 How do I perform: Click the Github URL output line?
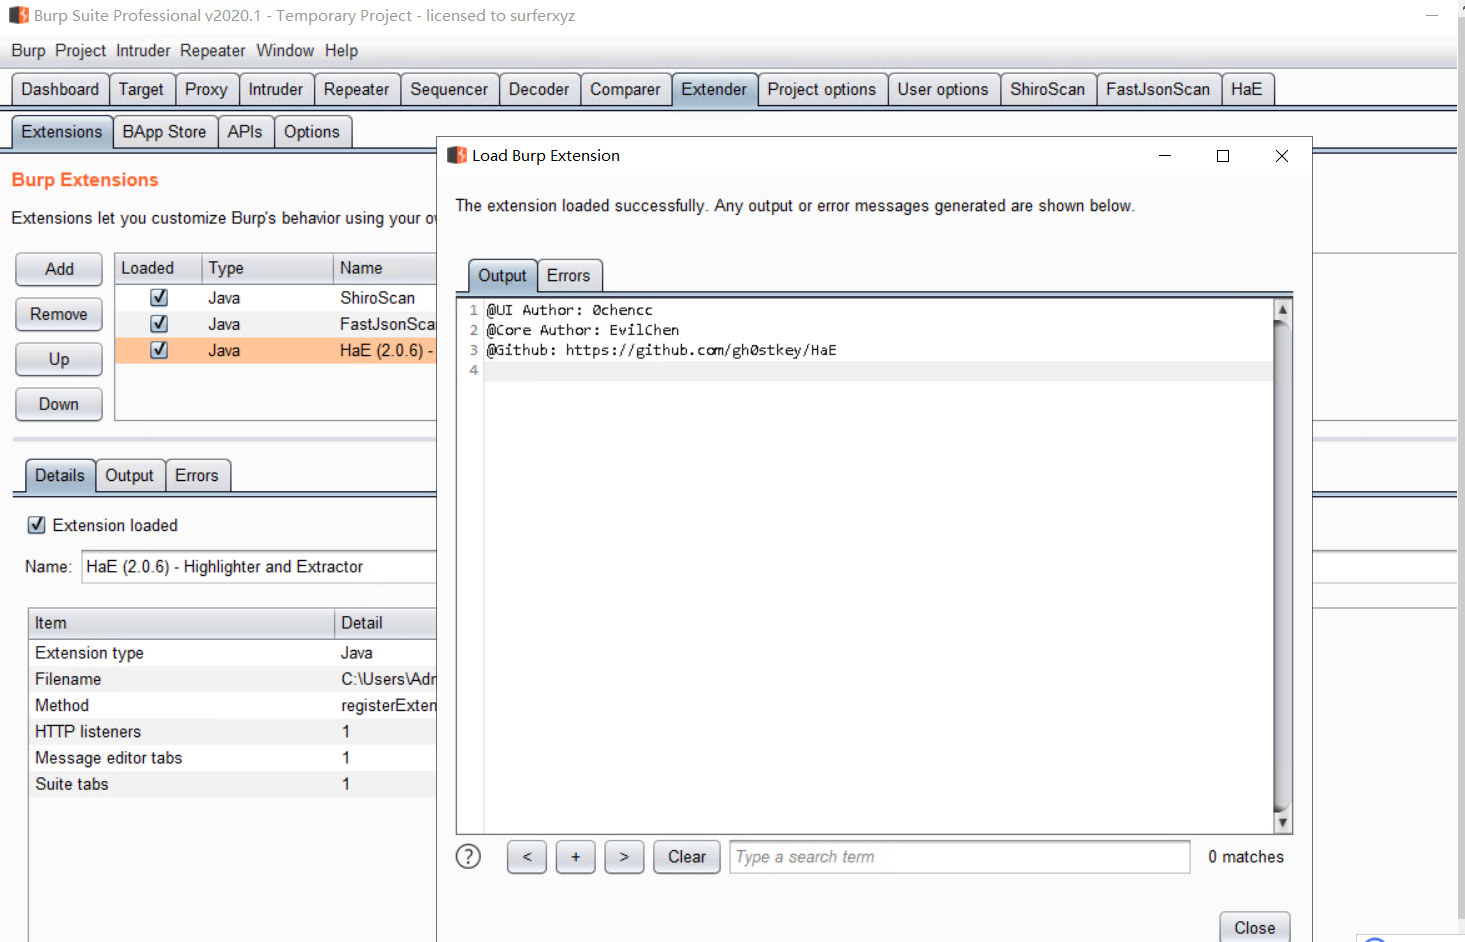662,350
